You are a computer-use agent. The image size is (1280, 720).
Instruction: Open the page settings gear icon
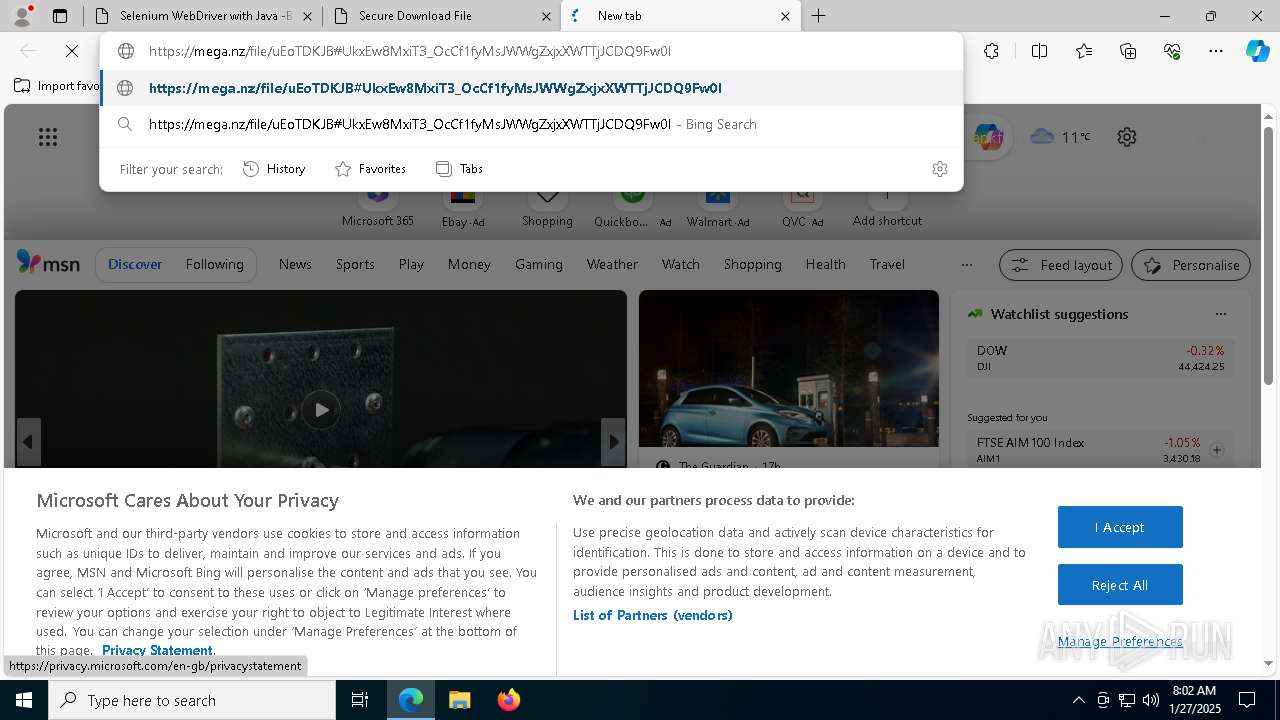pos(1127,137)
